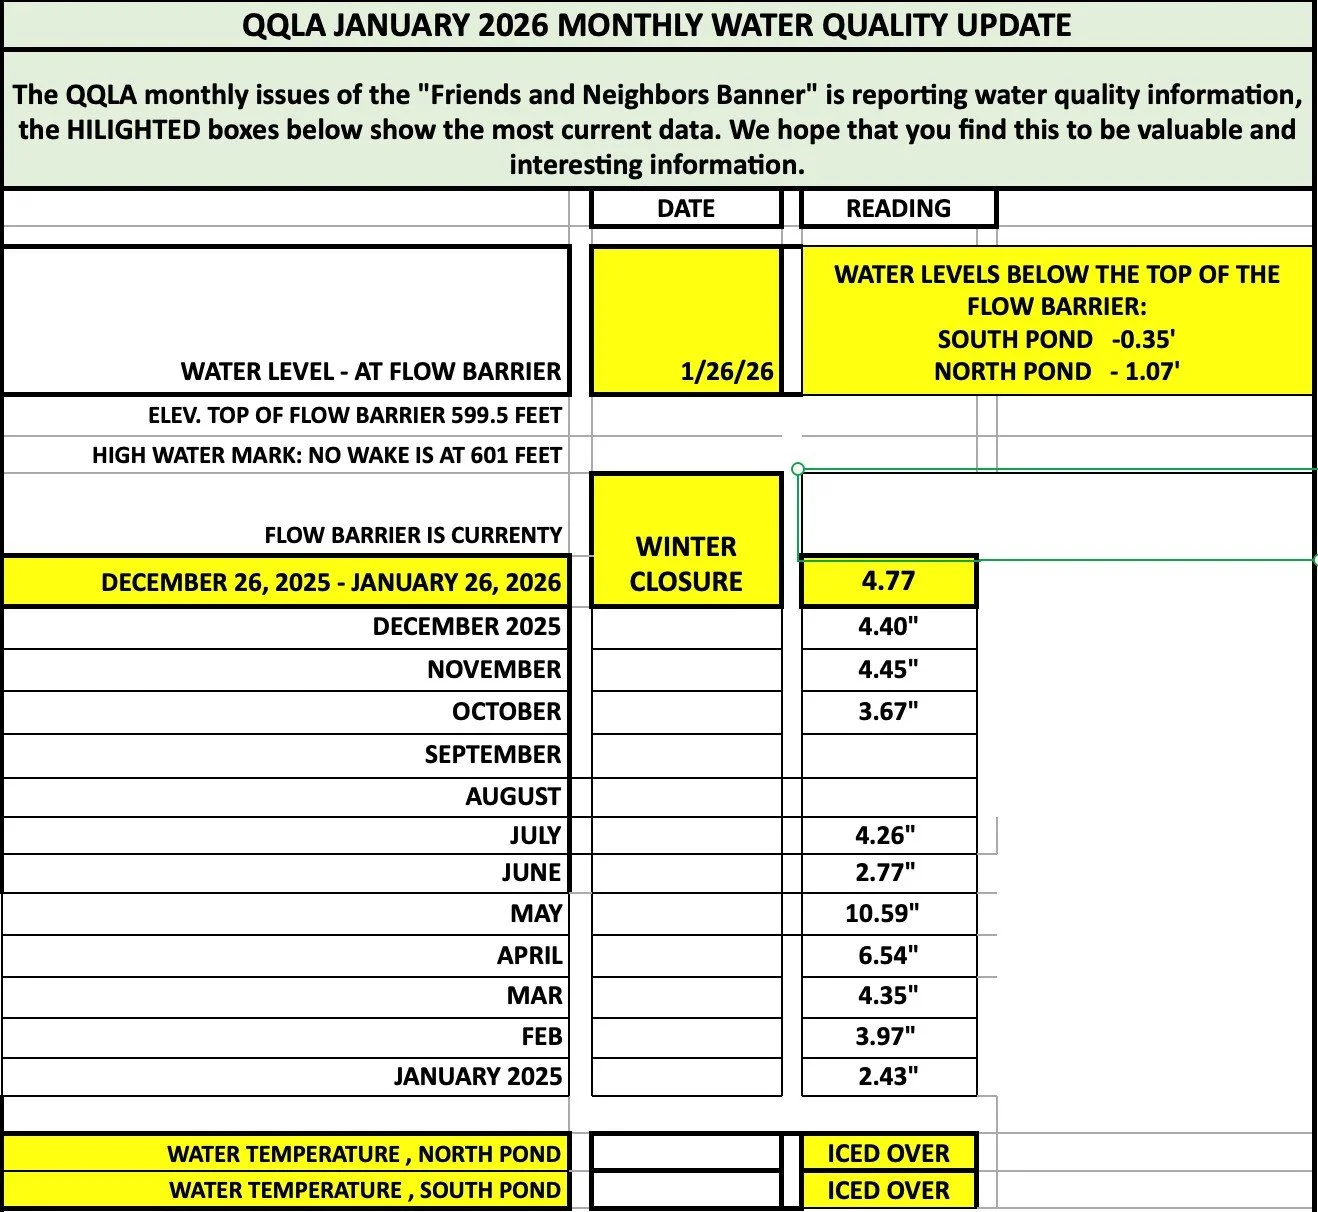Select the yellow 'WINTER CLOSURE' cell
The height and width of the screenshot is (1212, 1318).
coord(686,540)
